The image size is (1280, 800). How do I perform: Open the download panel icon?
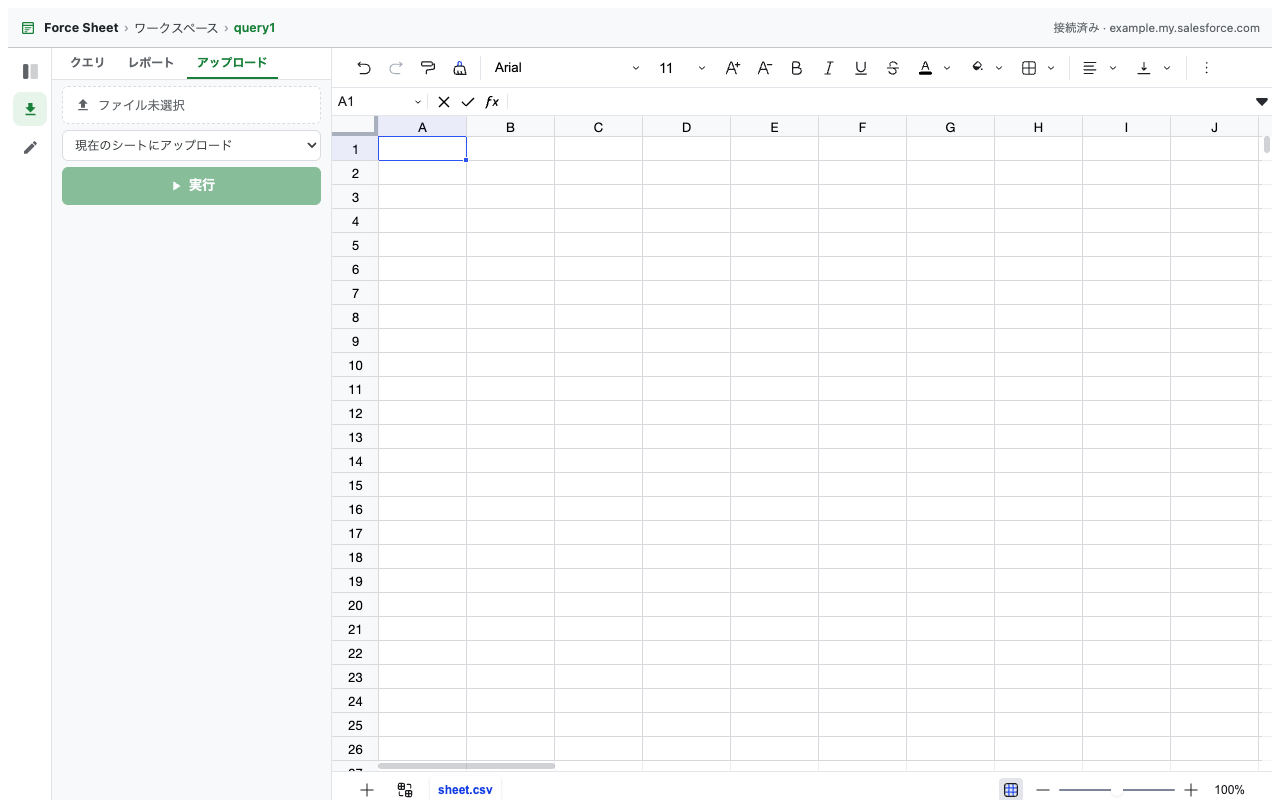tap(30, 109)
